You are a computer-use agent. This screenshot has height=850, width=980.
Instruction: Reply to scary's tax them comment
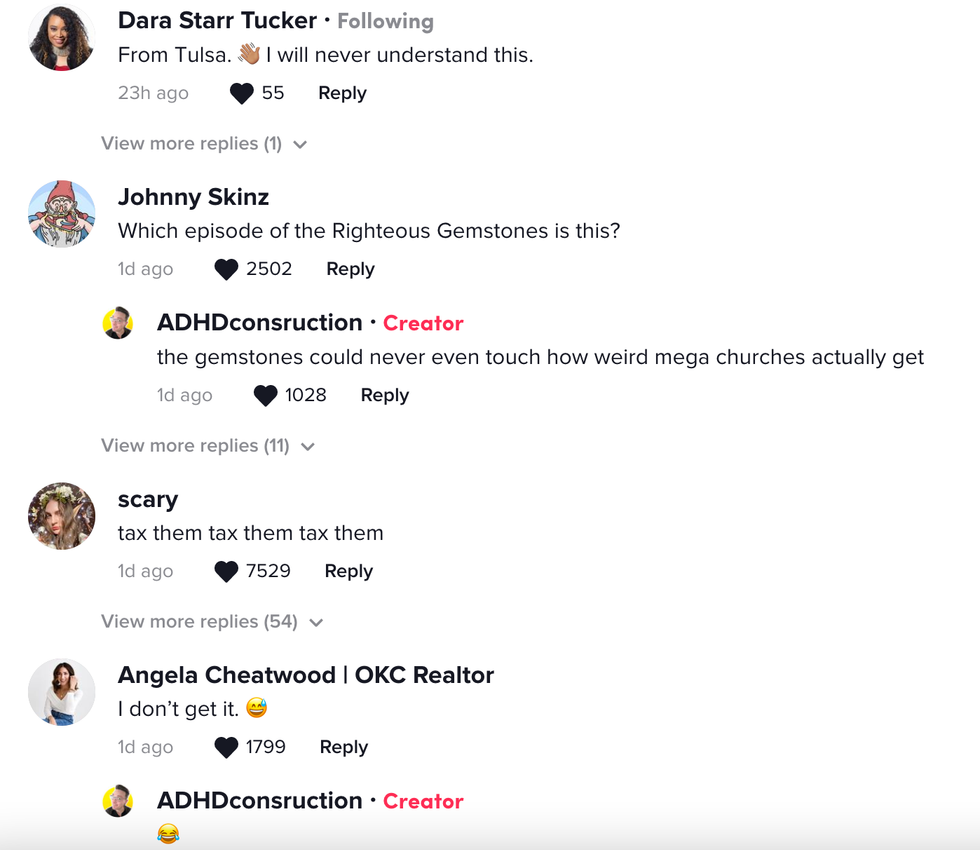[348, 570]
